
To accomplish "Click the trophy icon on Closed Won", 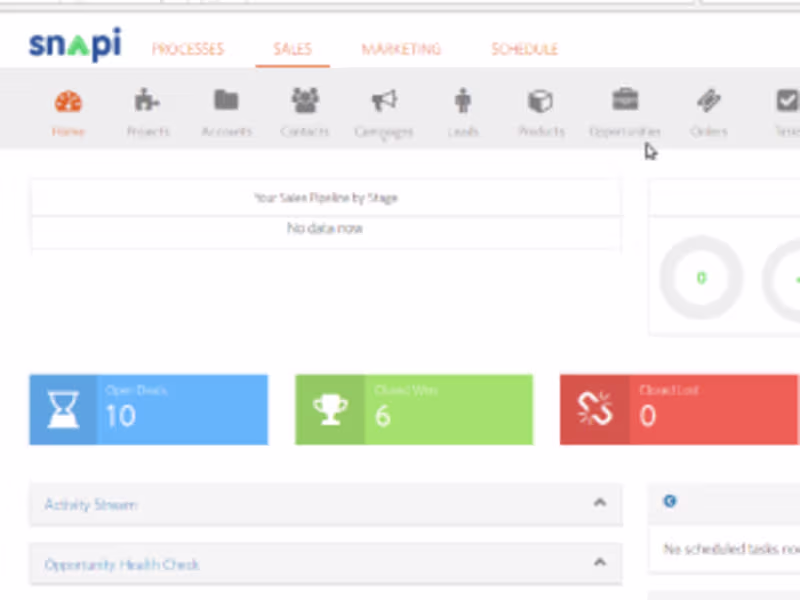I will 330,410.
